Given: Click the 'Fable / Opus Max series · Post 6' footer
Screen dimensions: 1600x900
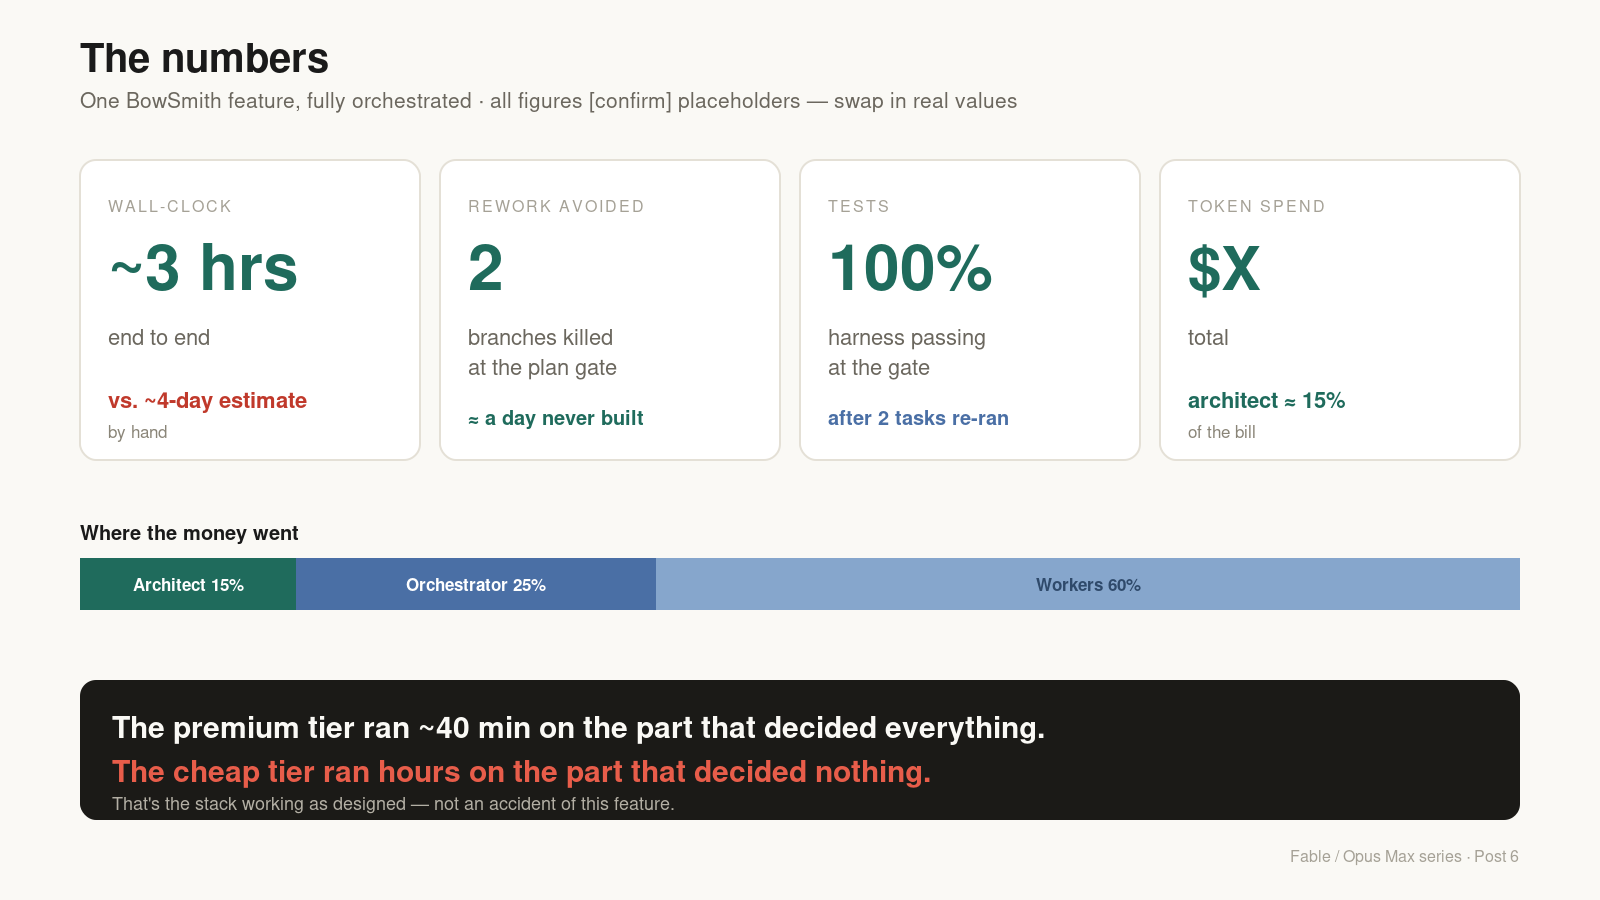Looking at the screenshot, I should (x=1404, y=856).
